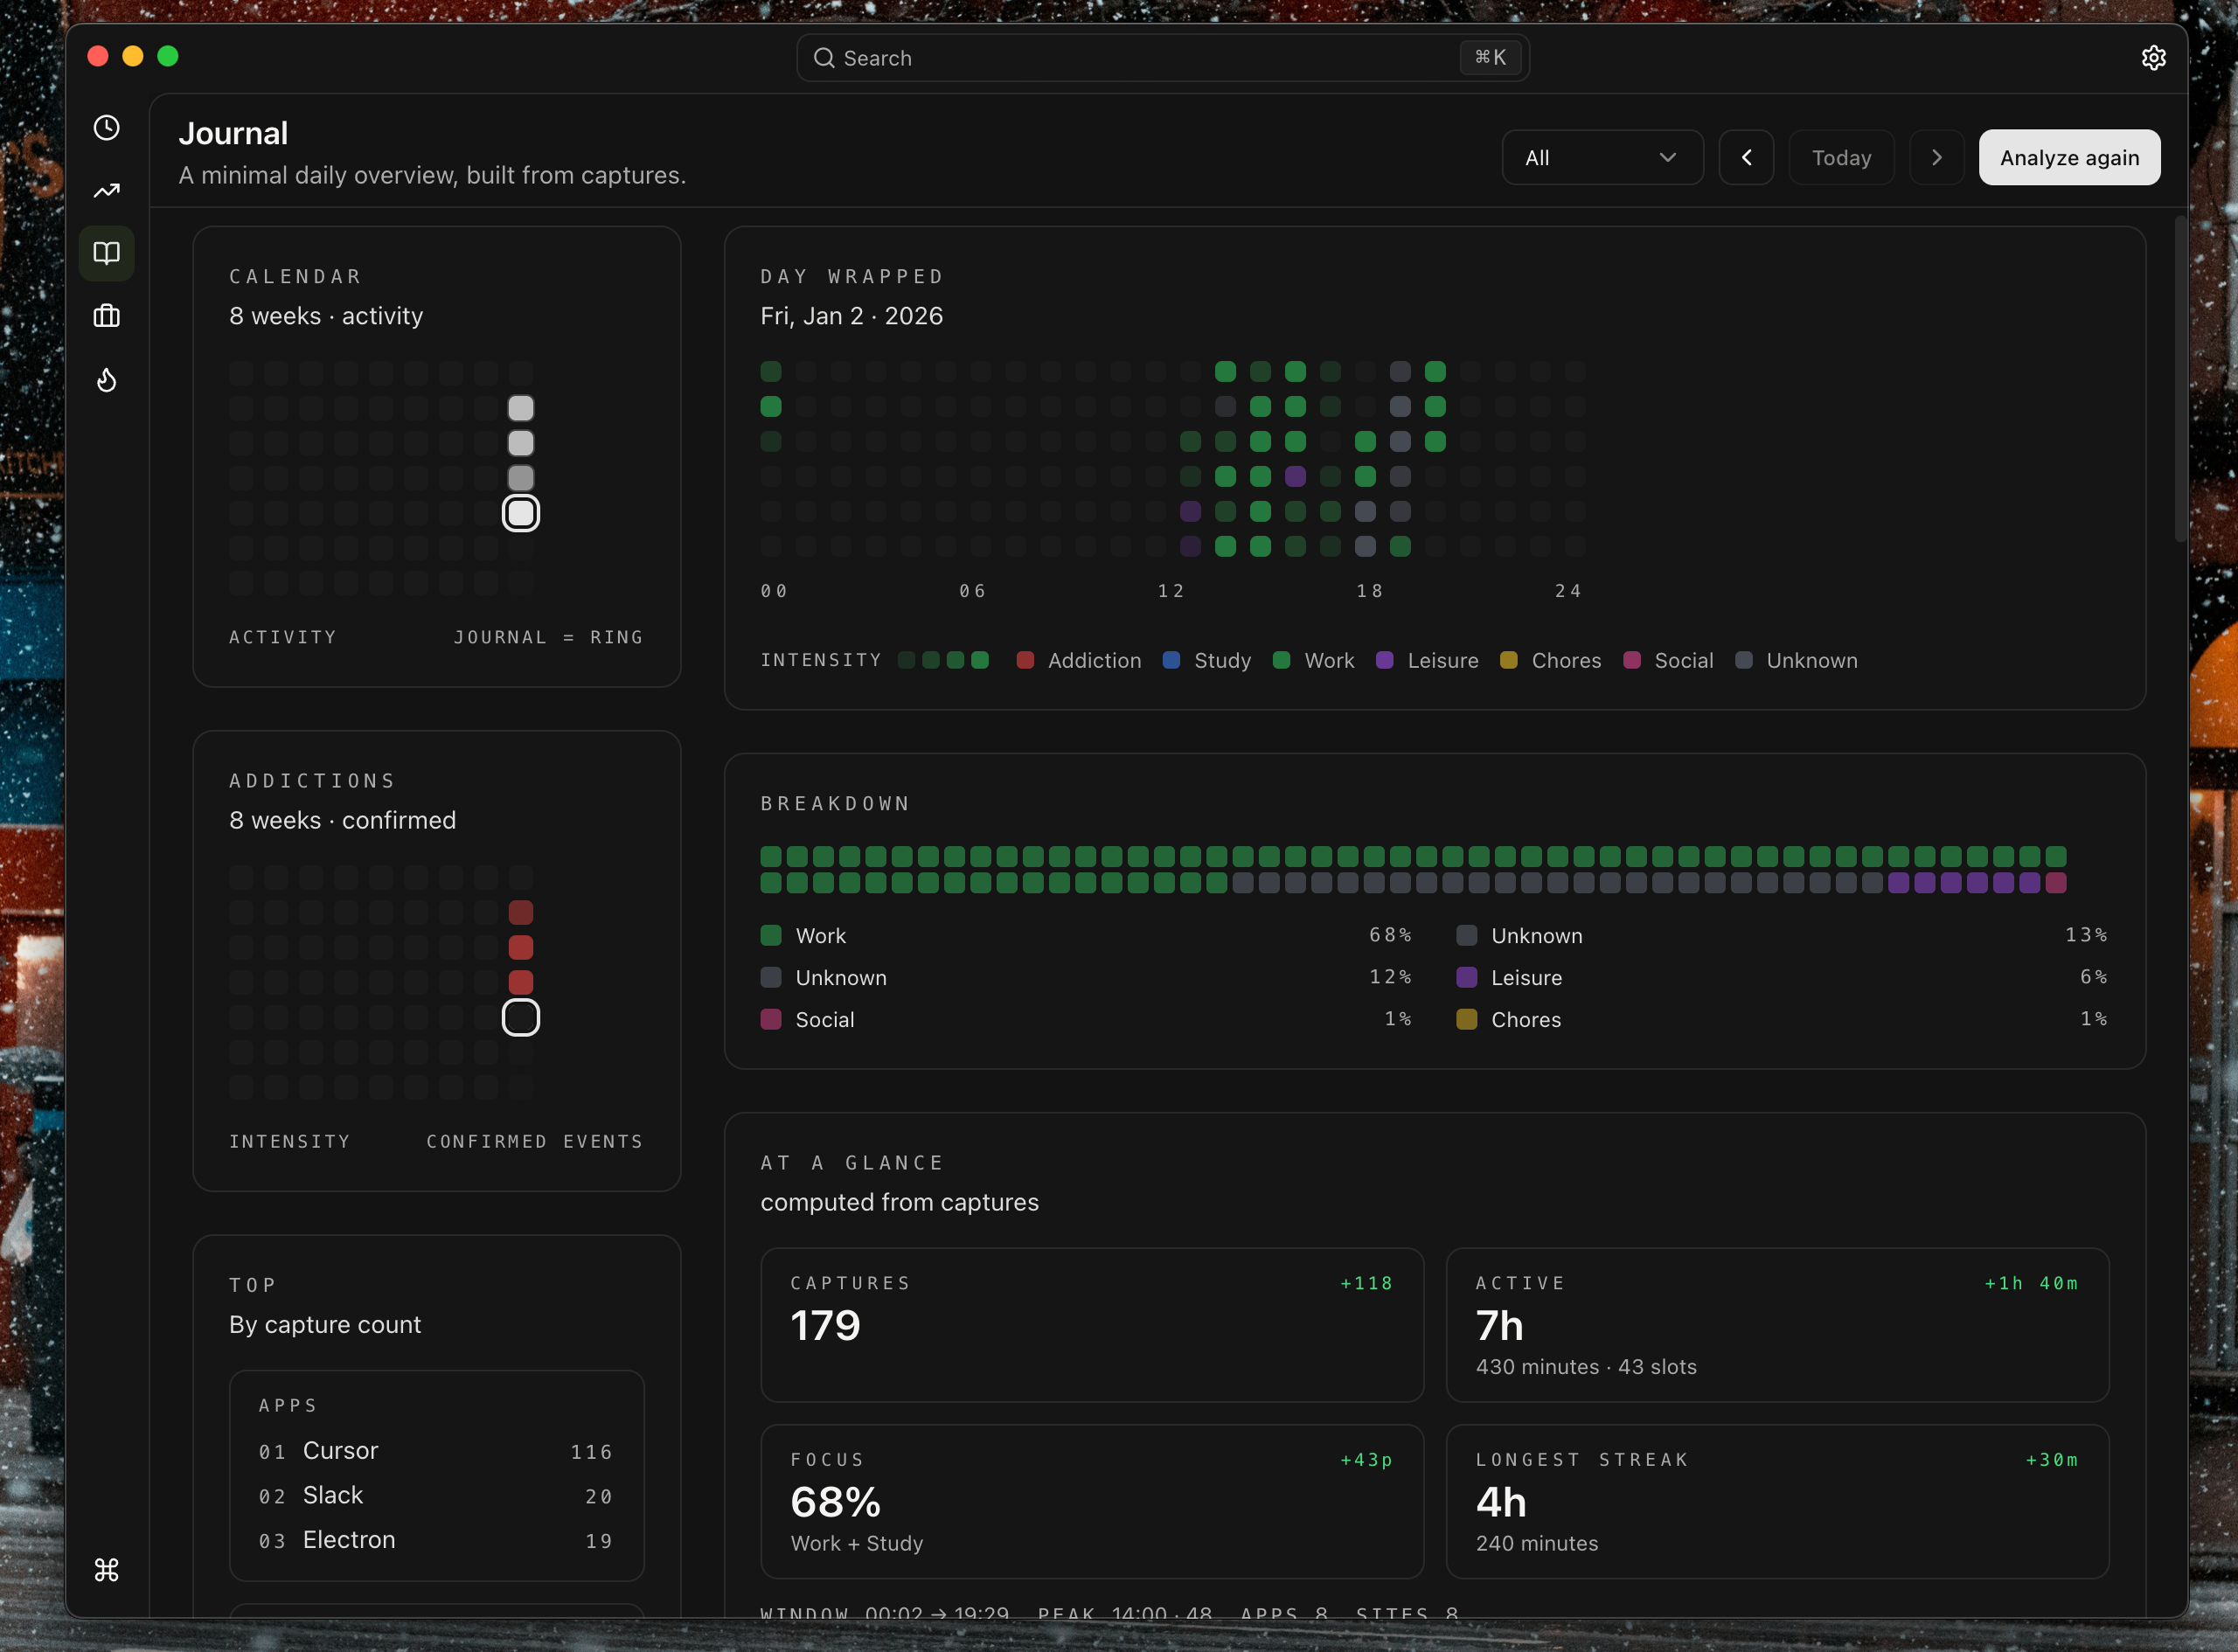Click the search magnifier icon
Screen dimensions: 2238x1652
click(823, 58)
